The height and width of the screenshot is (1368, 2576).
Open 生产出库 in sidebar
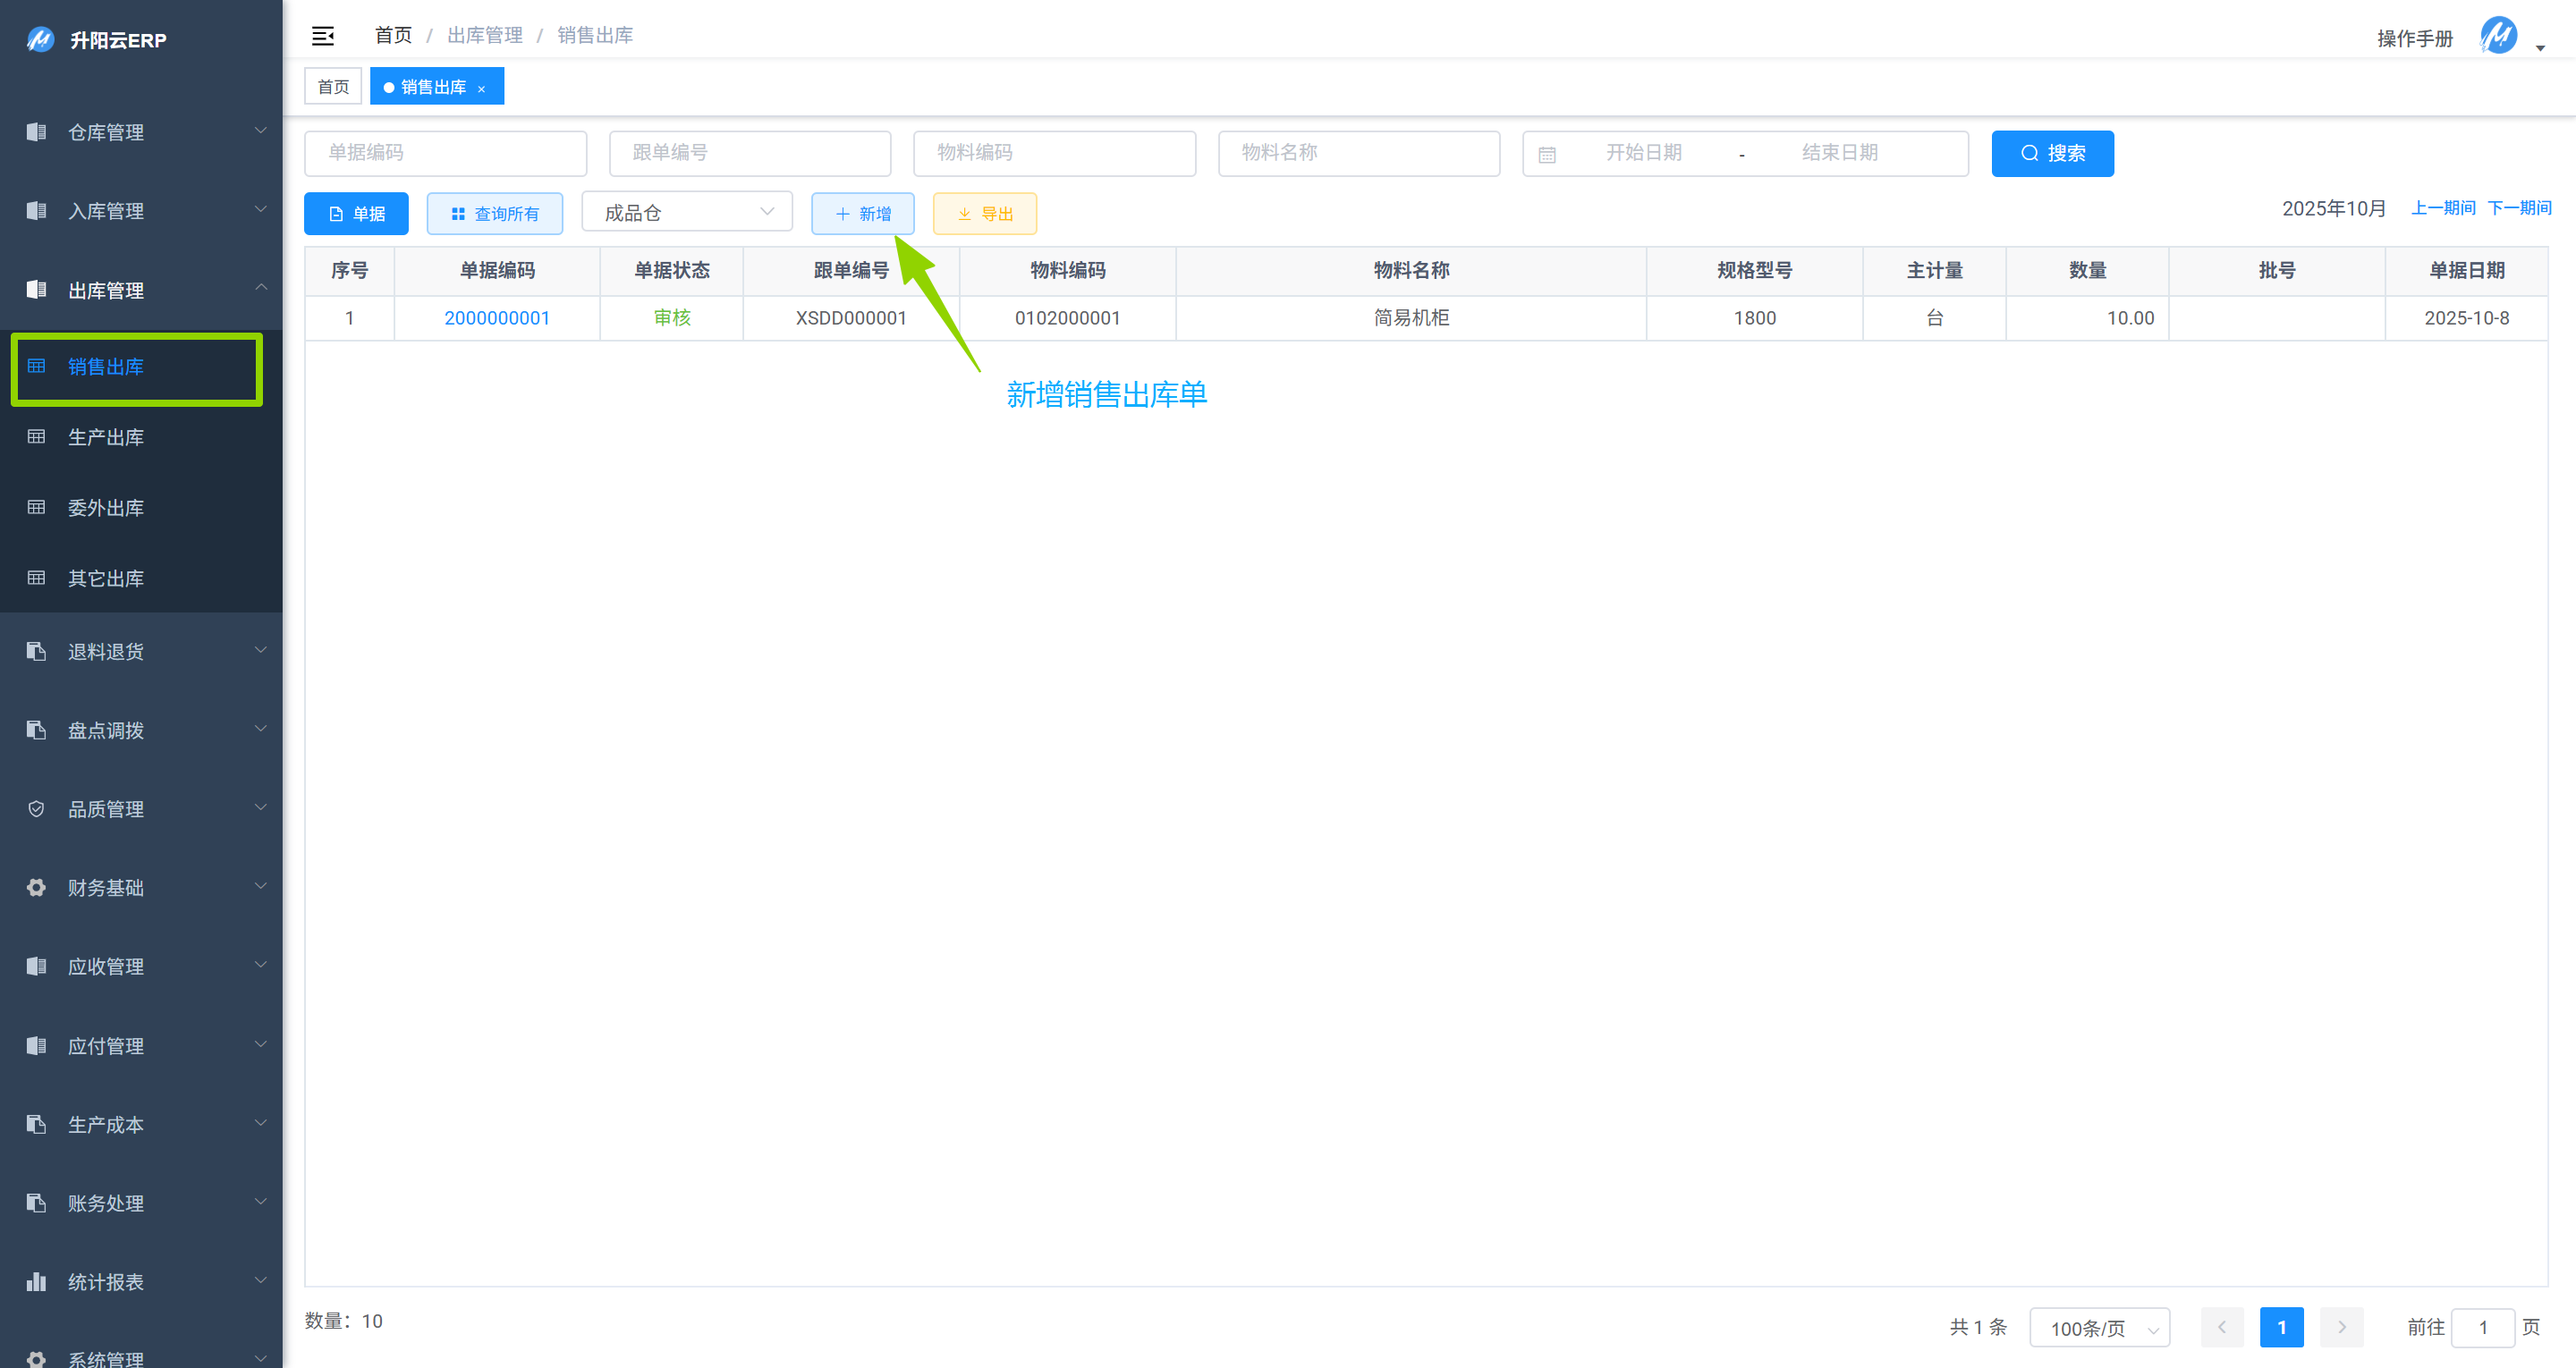(106, 437)
